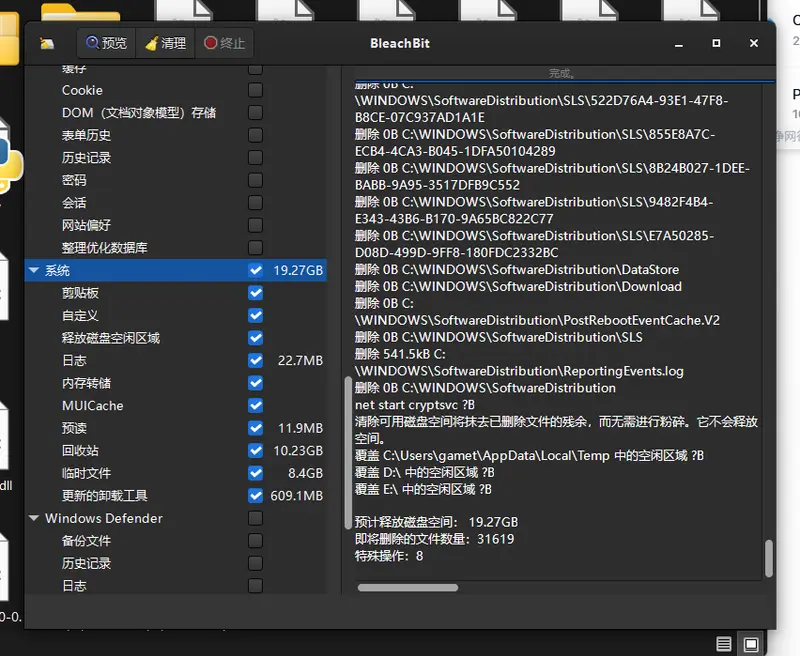Select the 整理优化数据库 item
The width and height of the screenshot is (800, 656).
[105, 248]
